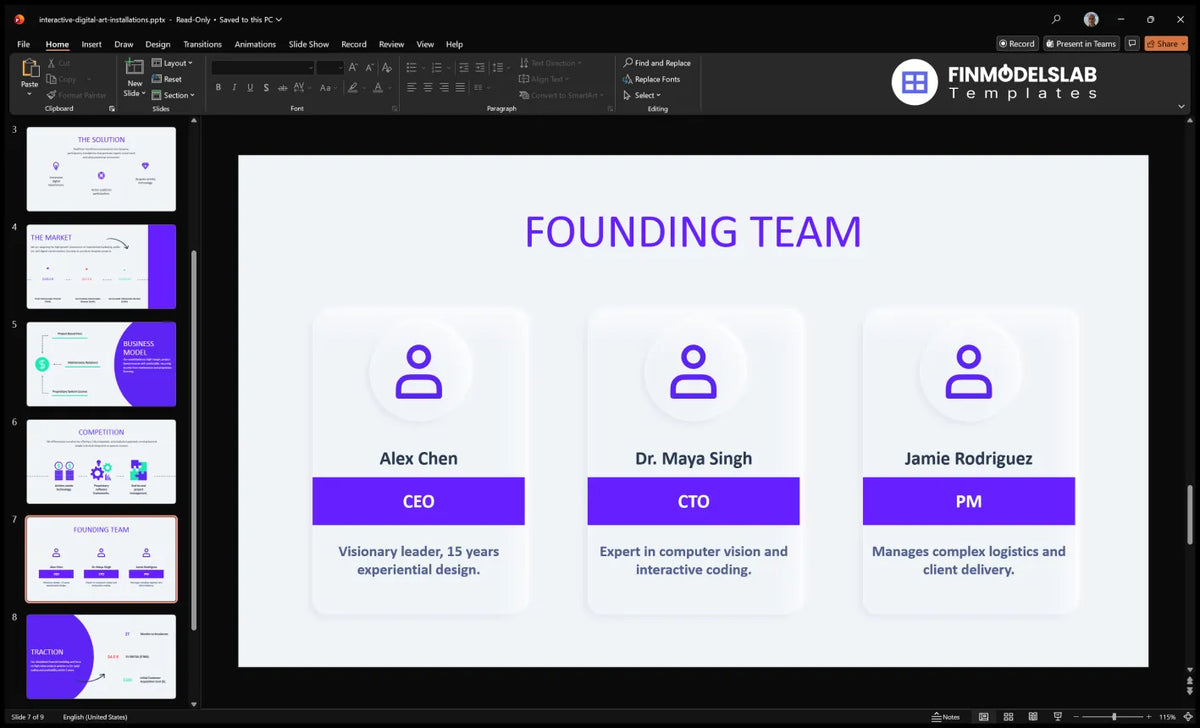Viewport: 1200px width, 728px height.
Task: Toggle Italic formatting
Action: [234, 87]
